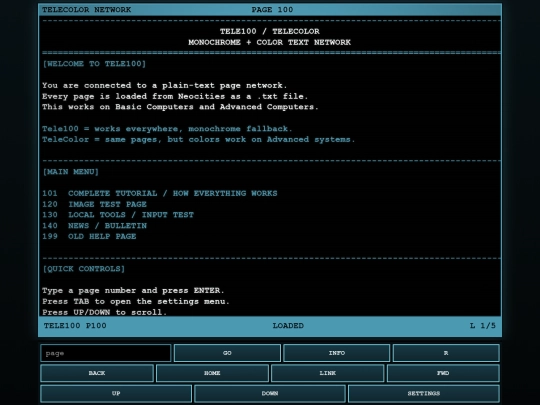The height and width of the screenshot is (405, 540).
Task: Click the R reload button
Action: point(446,353)
